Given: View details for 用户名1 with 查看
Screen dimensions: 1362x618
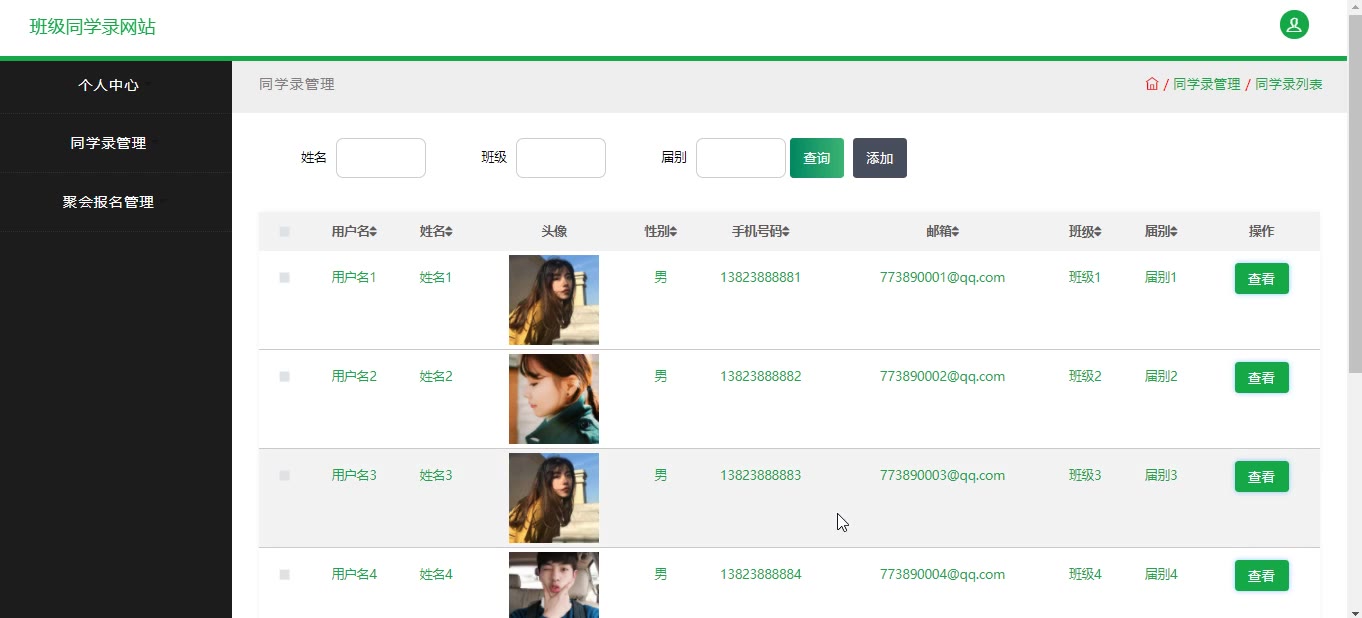Looking at the screenshot, I should coord(1262,279).
